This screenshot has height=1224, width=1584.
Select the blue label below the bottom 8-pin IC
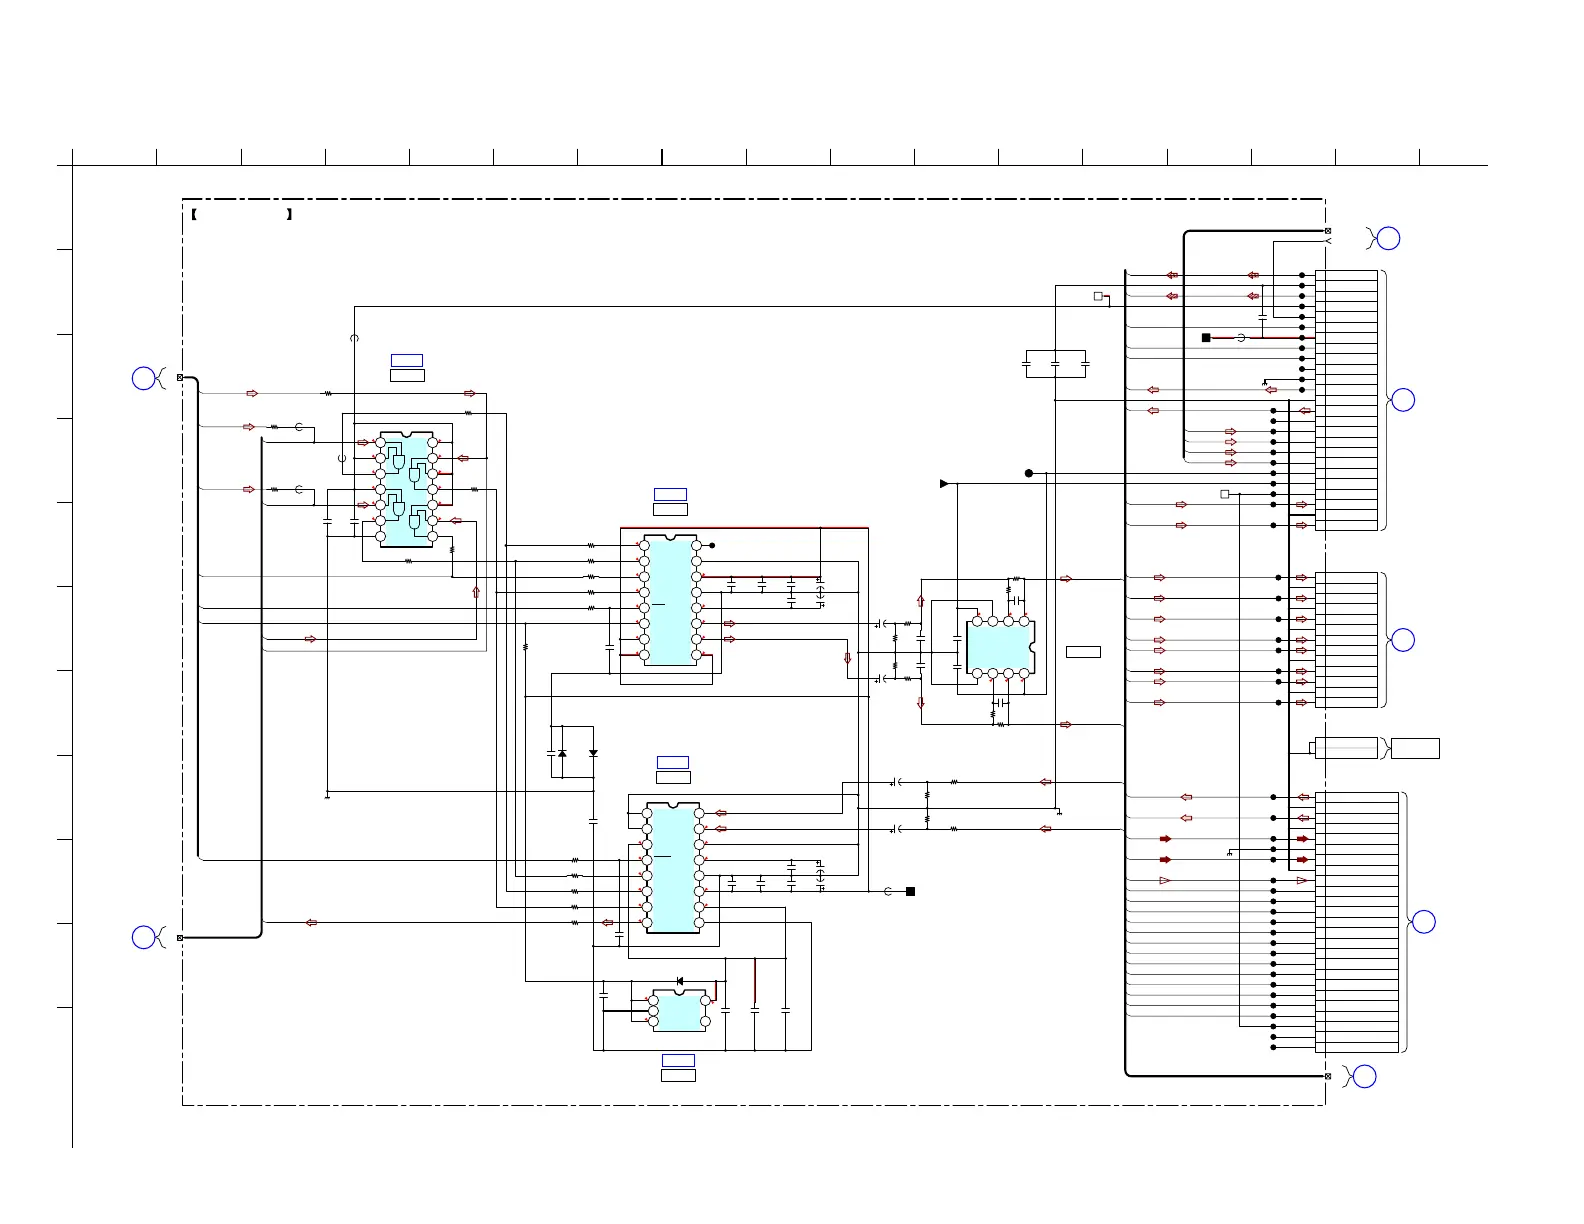click(678, 1060)
